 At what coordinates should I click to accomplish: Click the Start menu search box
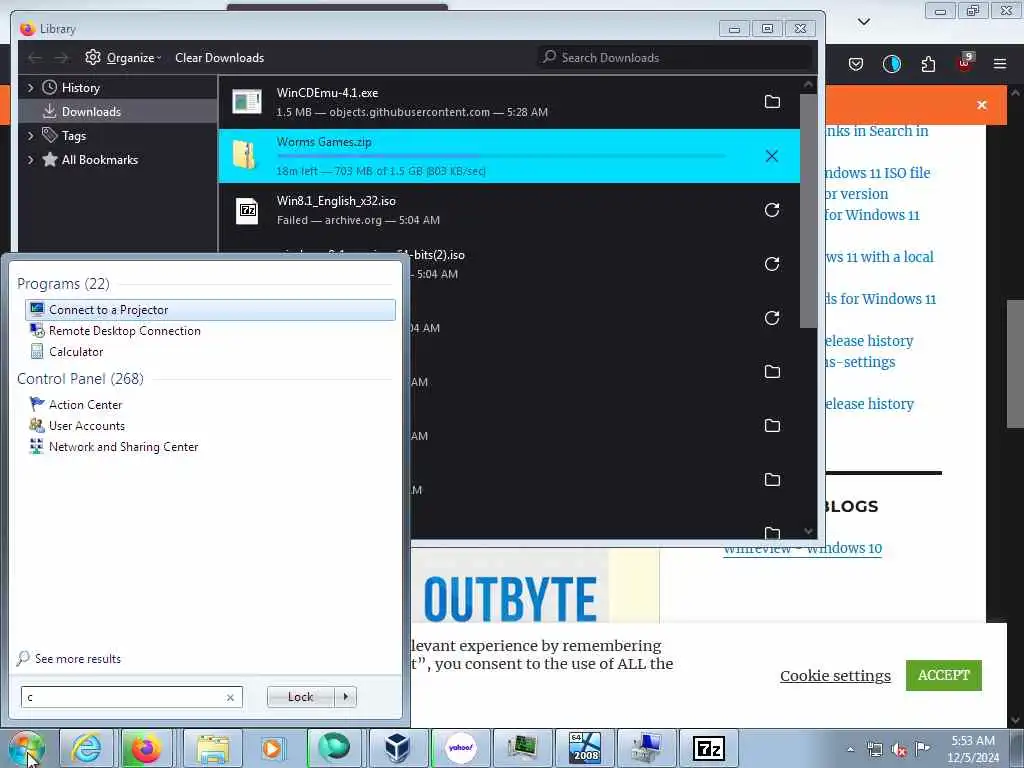tap(132, 697)
